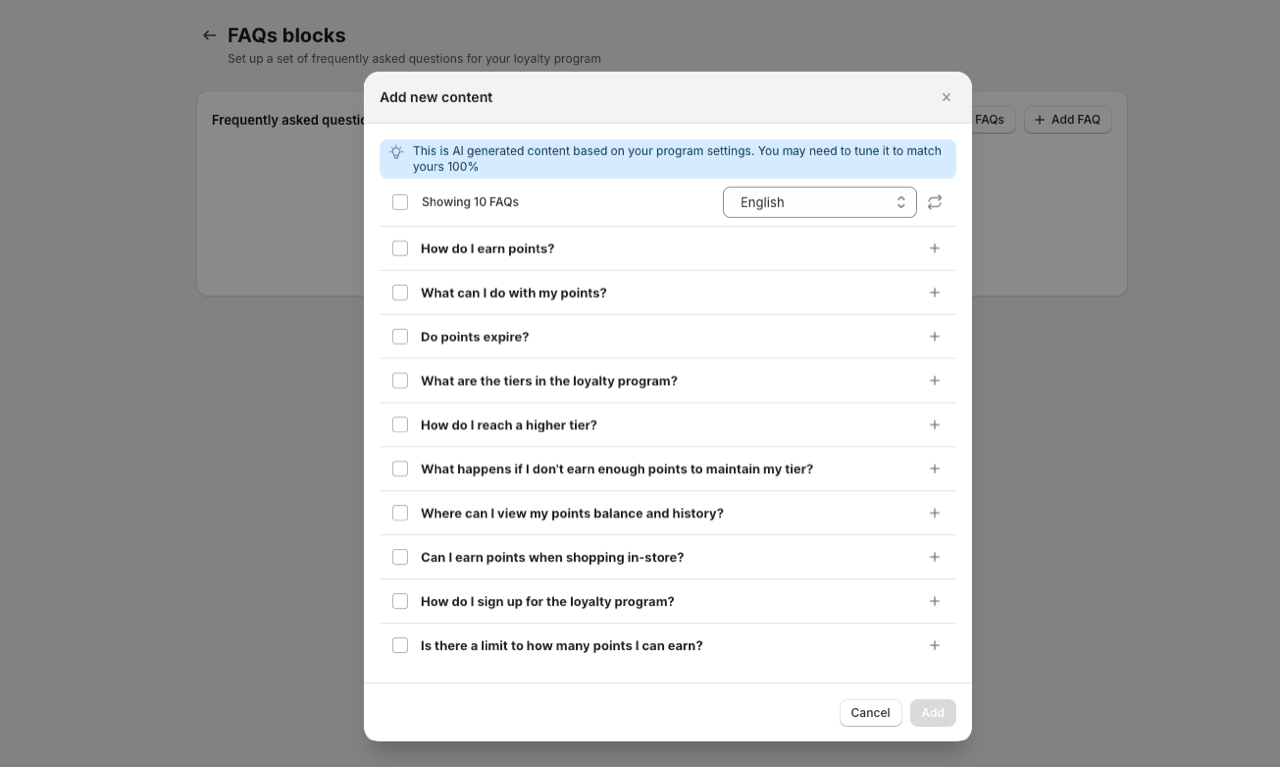1280x767 pixels.
Task: Click plus icon for 'Do points expire?'
Action: (x=935, y=336)
